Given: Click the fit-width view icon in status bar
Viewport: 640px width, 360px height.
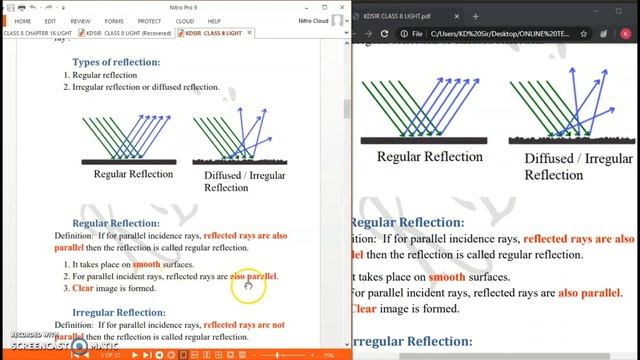Looking at the screenshot, I should click(230, 356).
